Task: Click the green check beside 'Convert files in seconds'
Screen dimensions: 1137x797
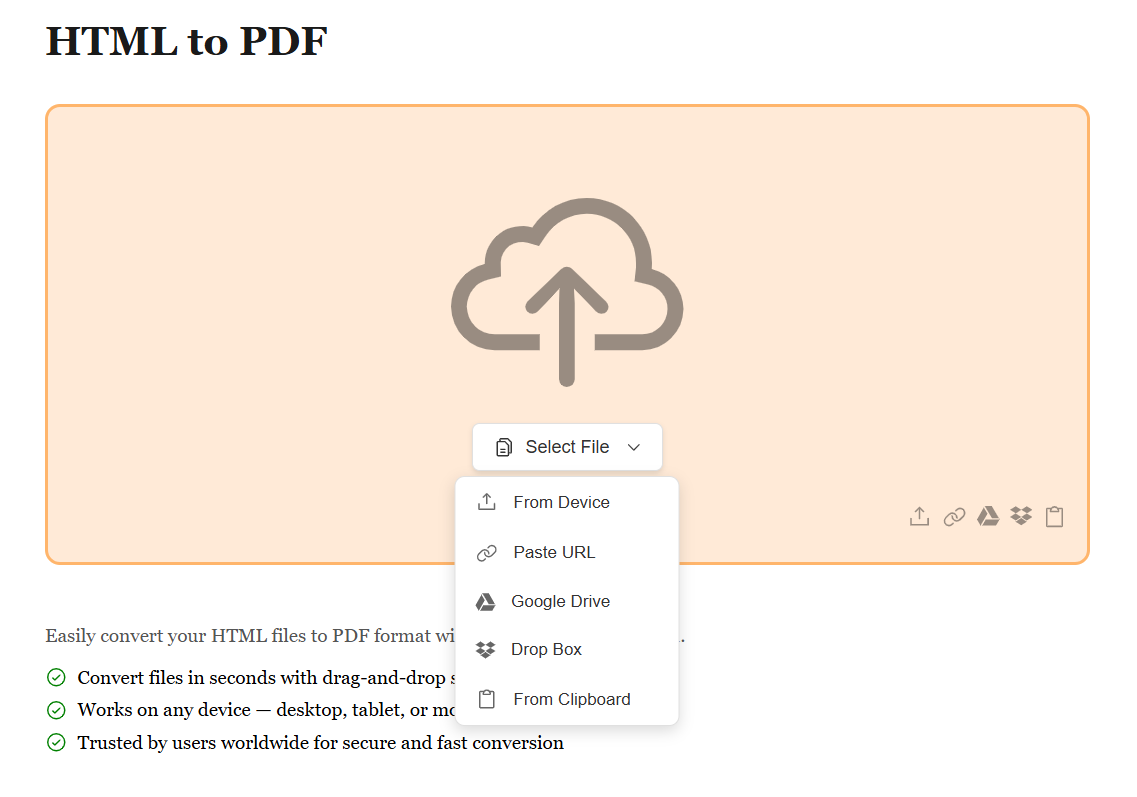Action: [x=56, y=678]
